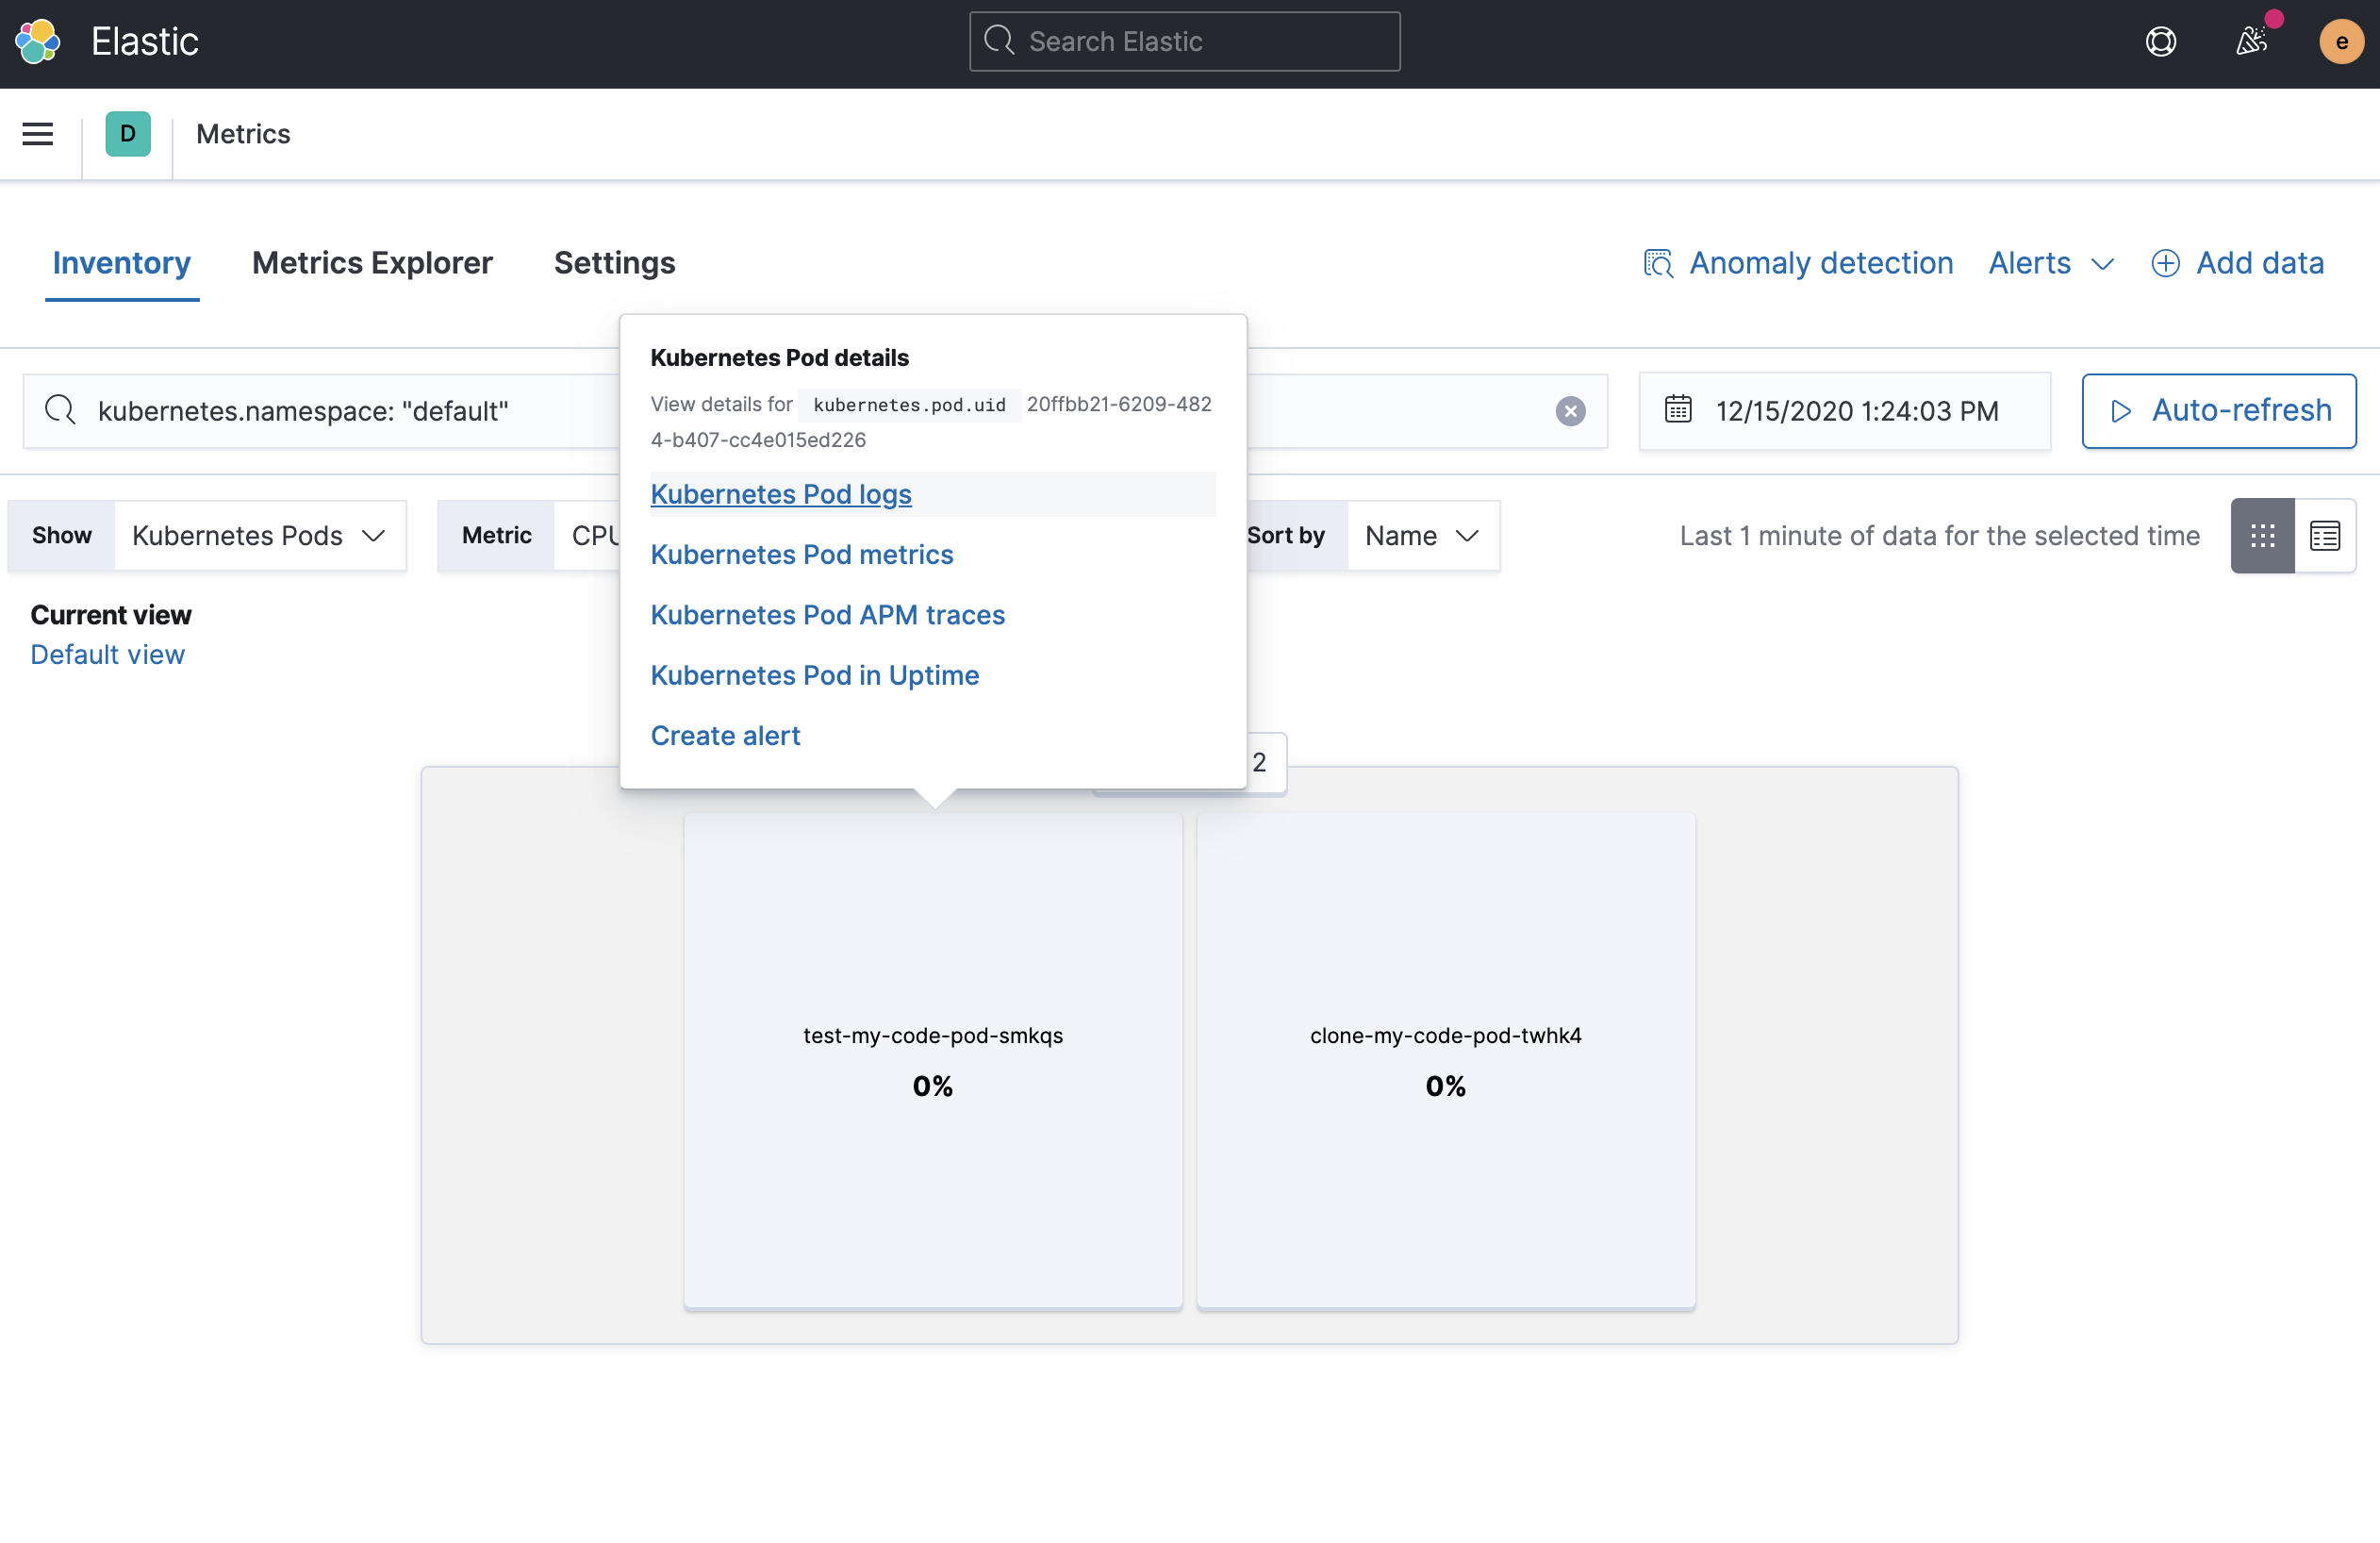Open Kubernetes Pod logs
Viewport: 2380px width, 1543px height.
pos(781,494)
